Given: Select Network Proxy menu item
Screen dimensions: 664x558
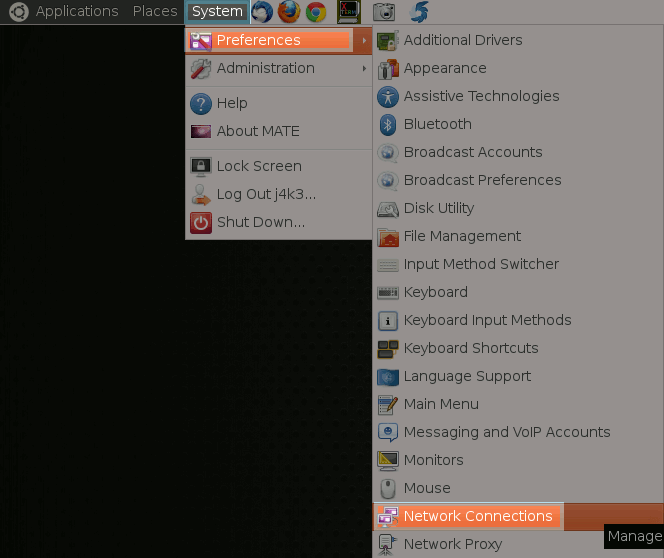Looking at the screenshot, I should tap(452, 544).
